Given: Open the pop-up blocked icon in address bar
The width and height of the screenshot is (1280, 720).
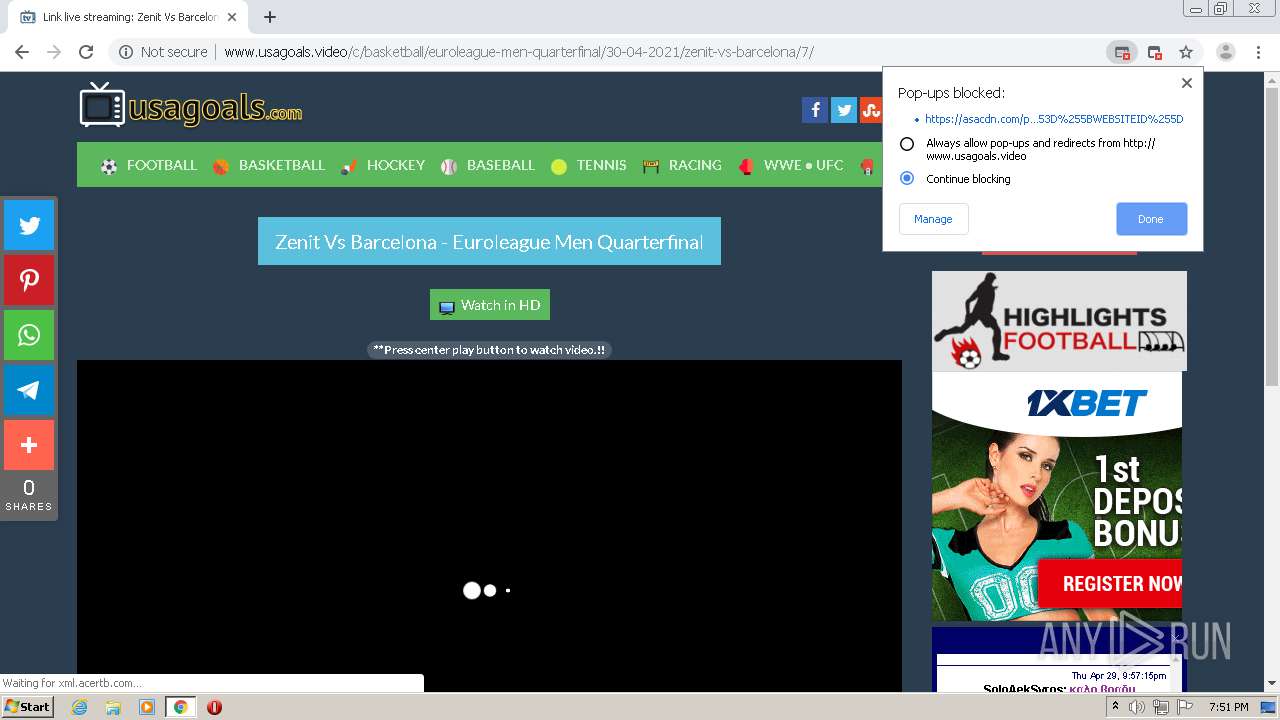Looking at the screenshot, I should pyautogui.click(x=1122, y=52).
